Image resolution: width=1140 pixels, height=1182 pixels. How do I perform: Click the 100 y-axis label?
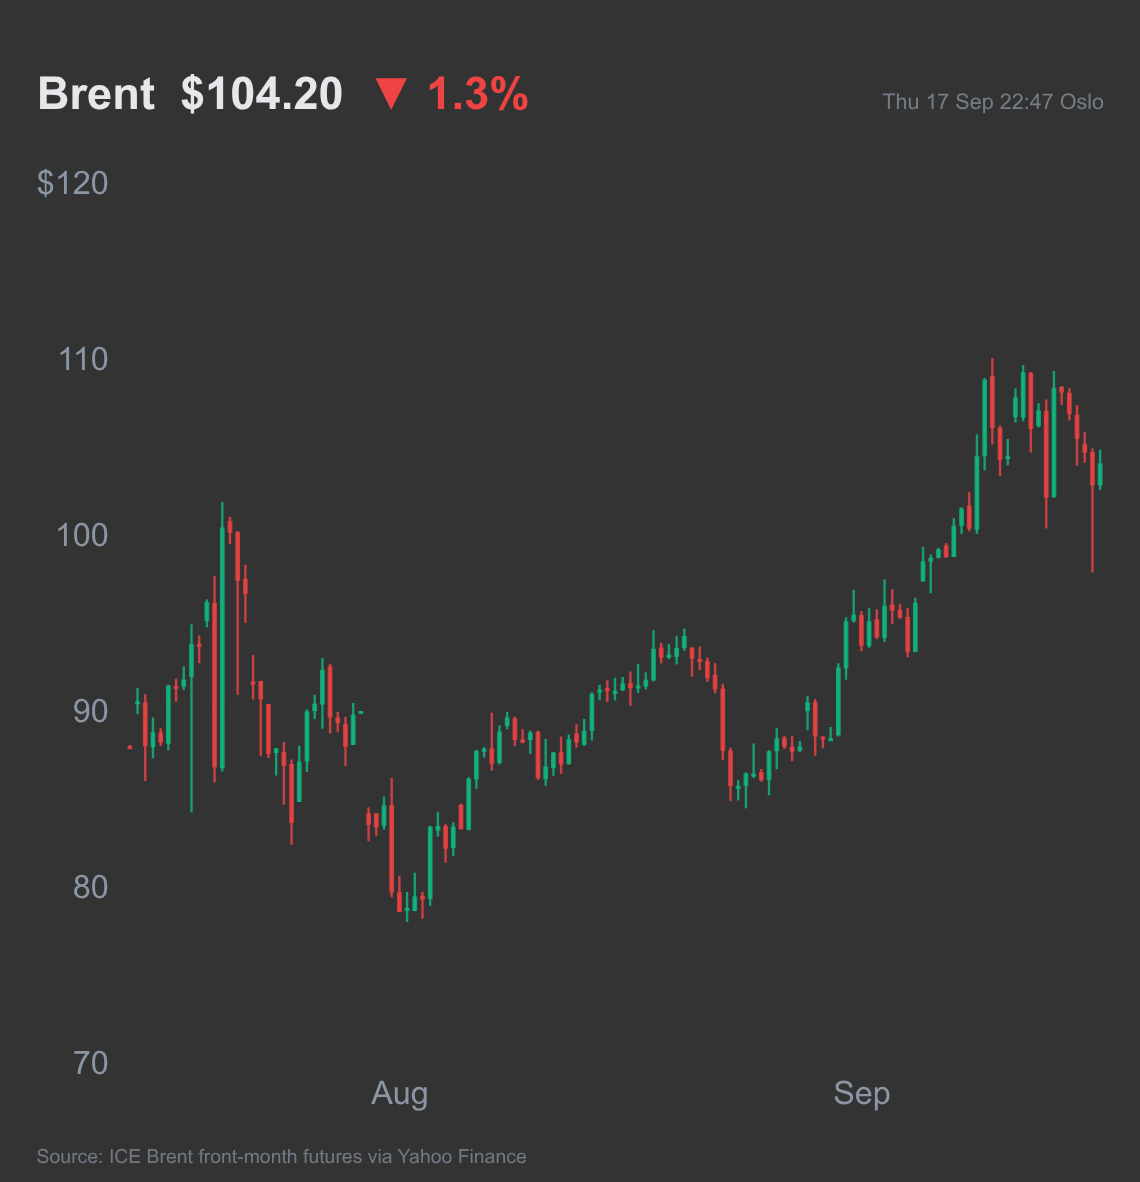tap(82, 535)
